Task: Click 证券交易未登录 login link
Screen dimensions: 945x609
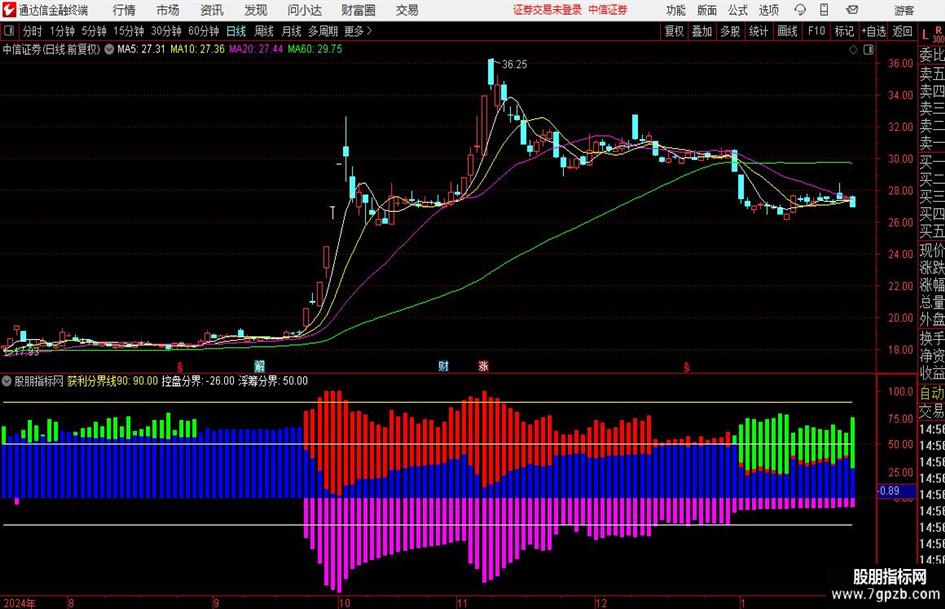Action: click(547, 10)
